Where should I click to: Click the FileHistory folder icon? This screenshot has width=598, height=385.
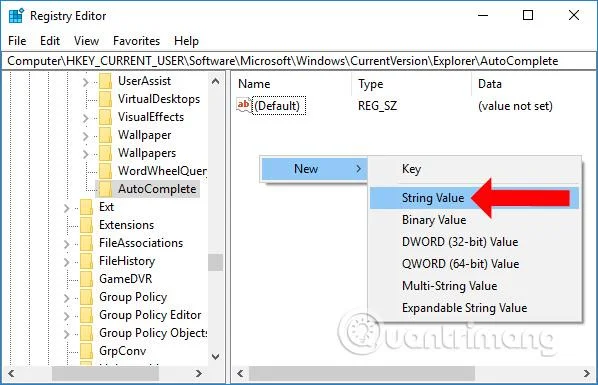pos(87,261)
